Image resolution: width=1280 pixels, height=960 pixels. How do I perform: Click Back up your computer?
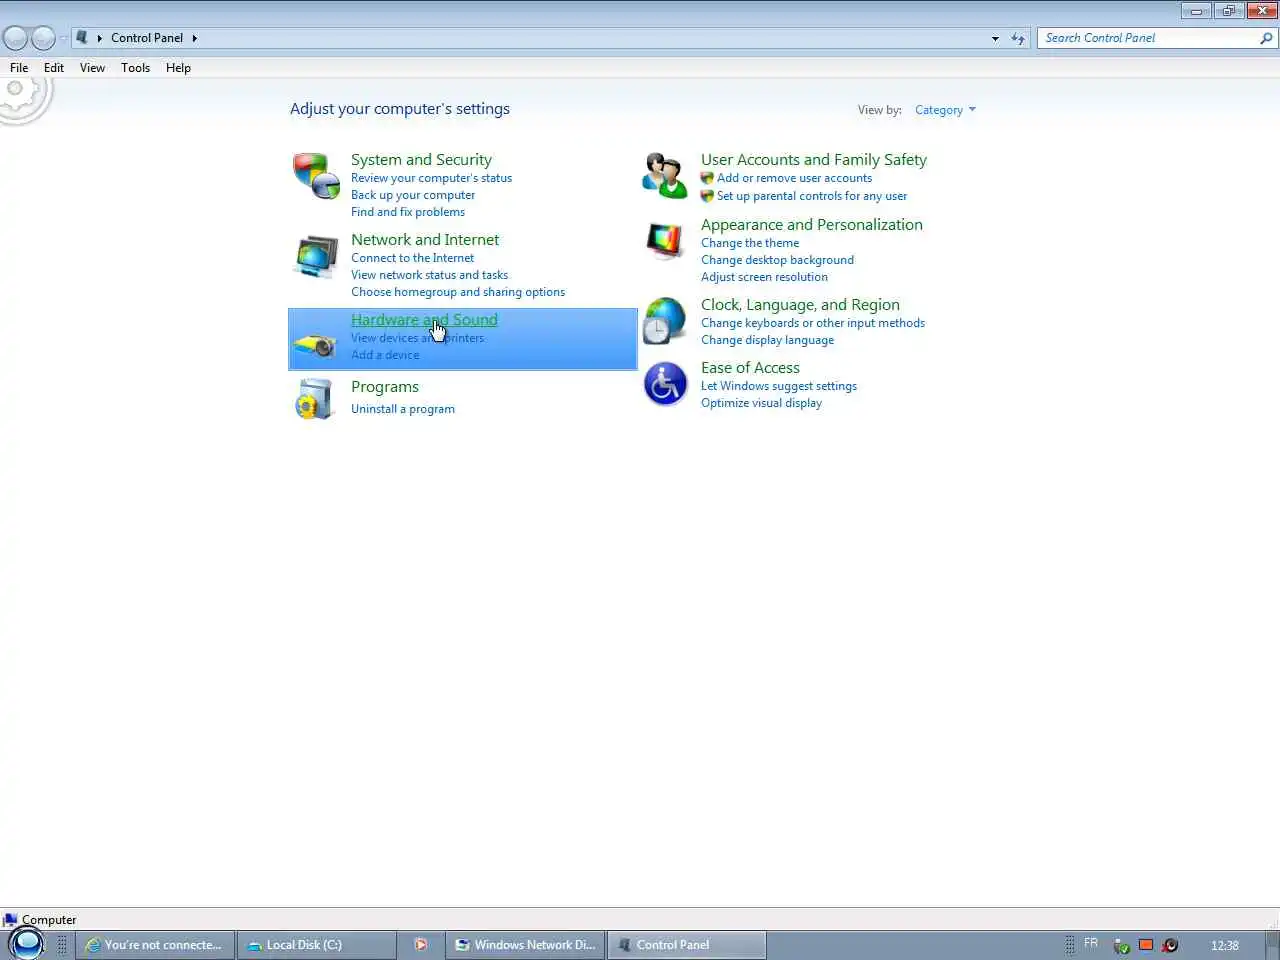coord(413,195)
